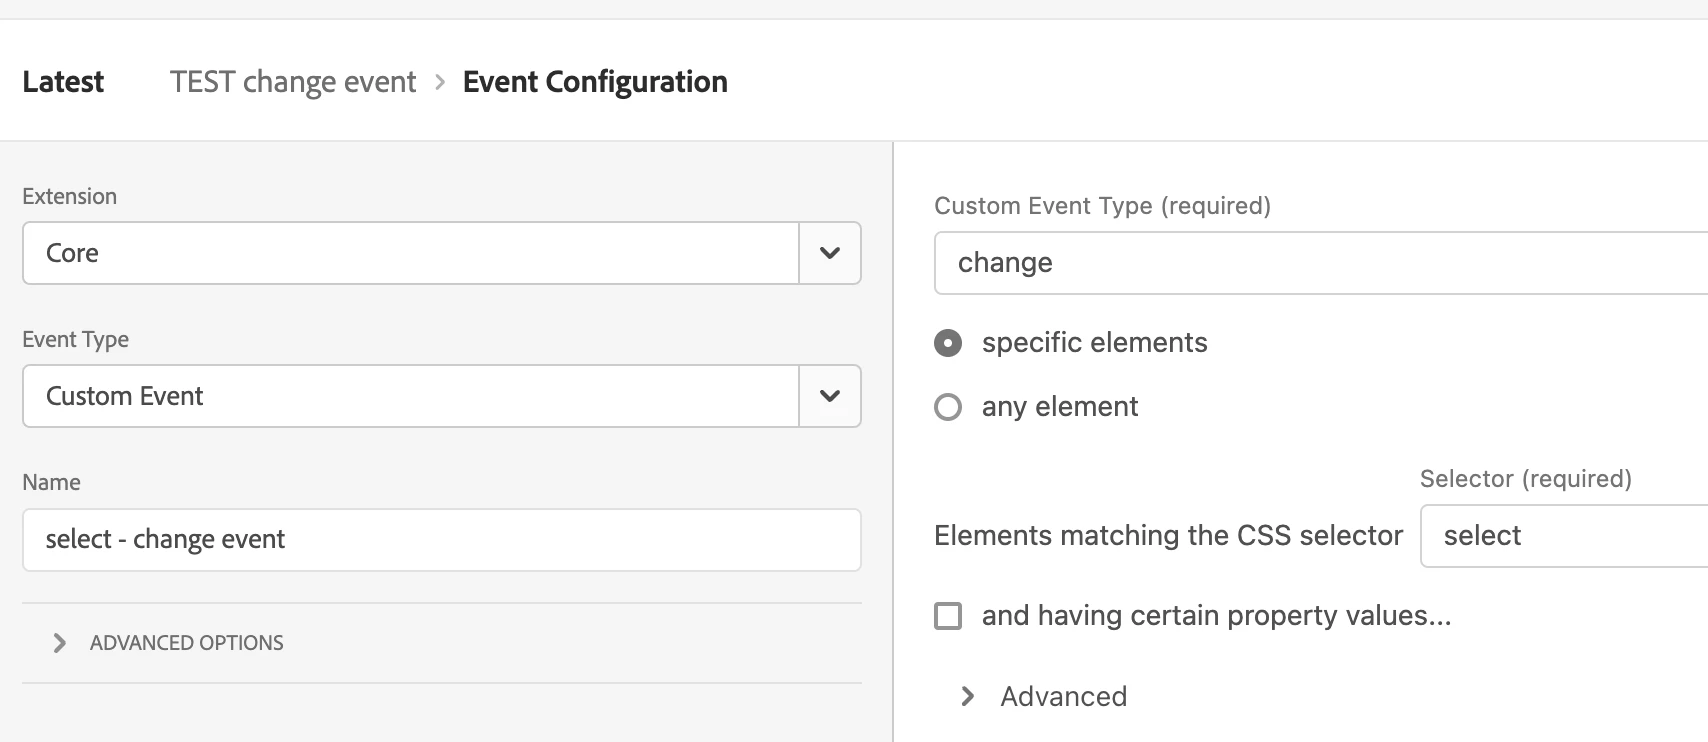Switch to the Latest tab
Viewport: 1708px width, 742px height.
pos(63,82)
